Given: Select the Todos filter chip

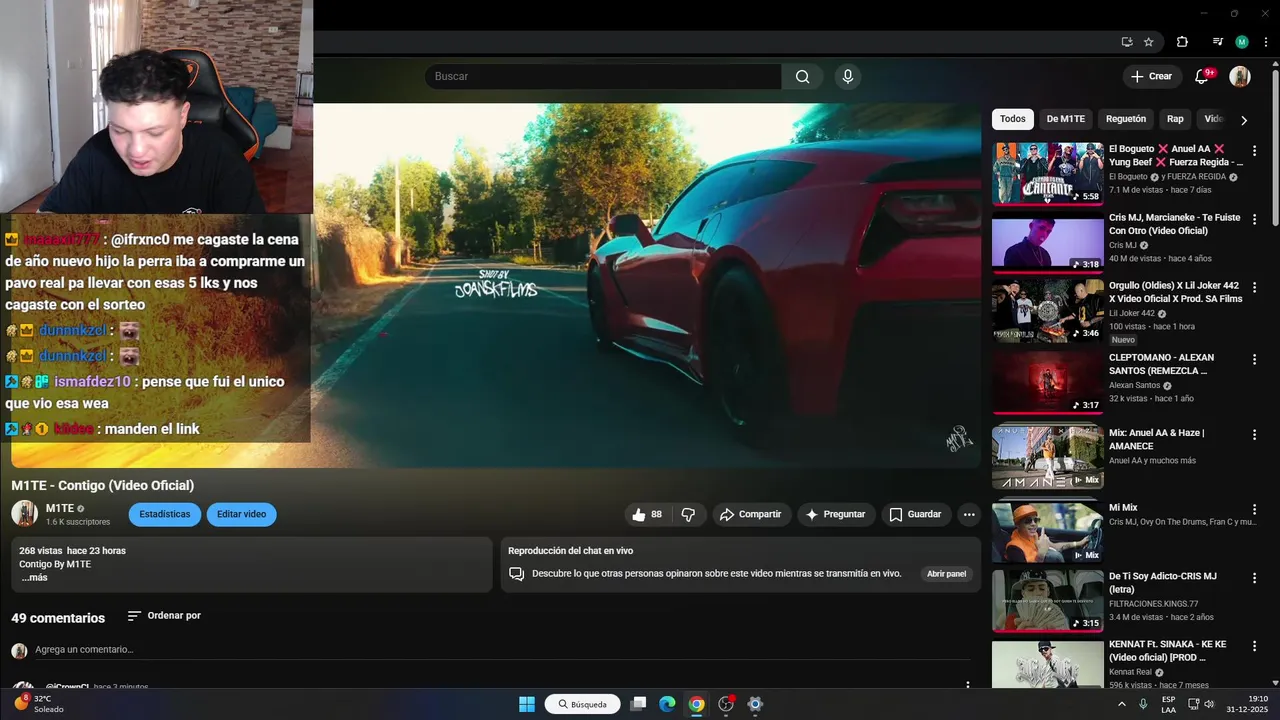Looking at the screenshot, I should click(x=1013, y=119).
